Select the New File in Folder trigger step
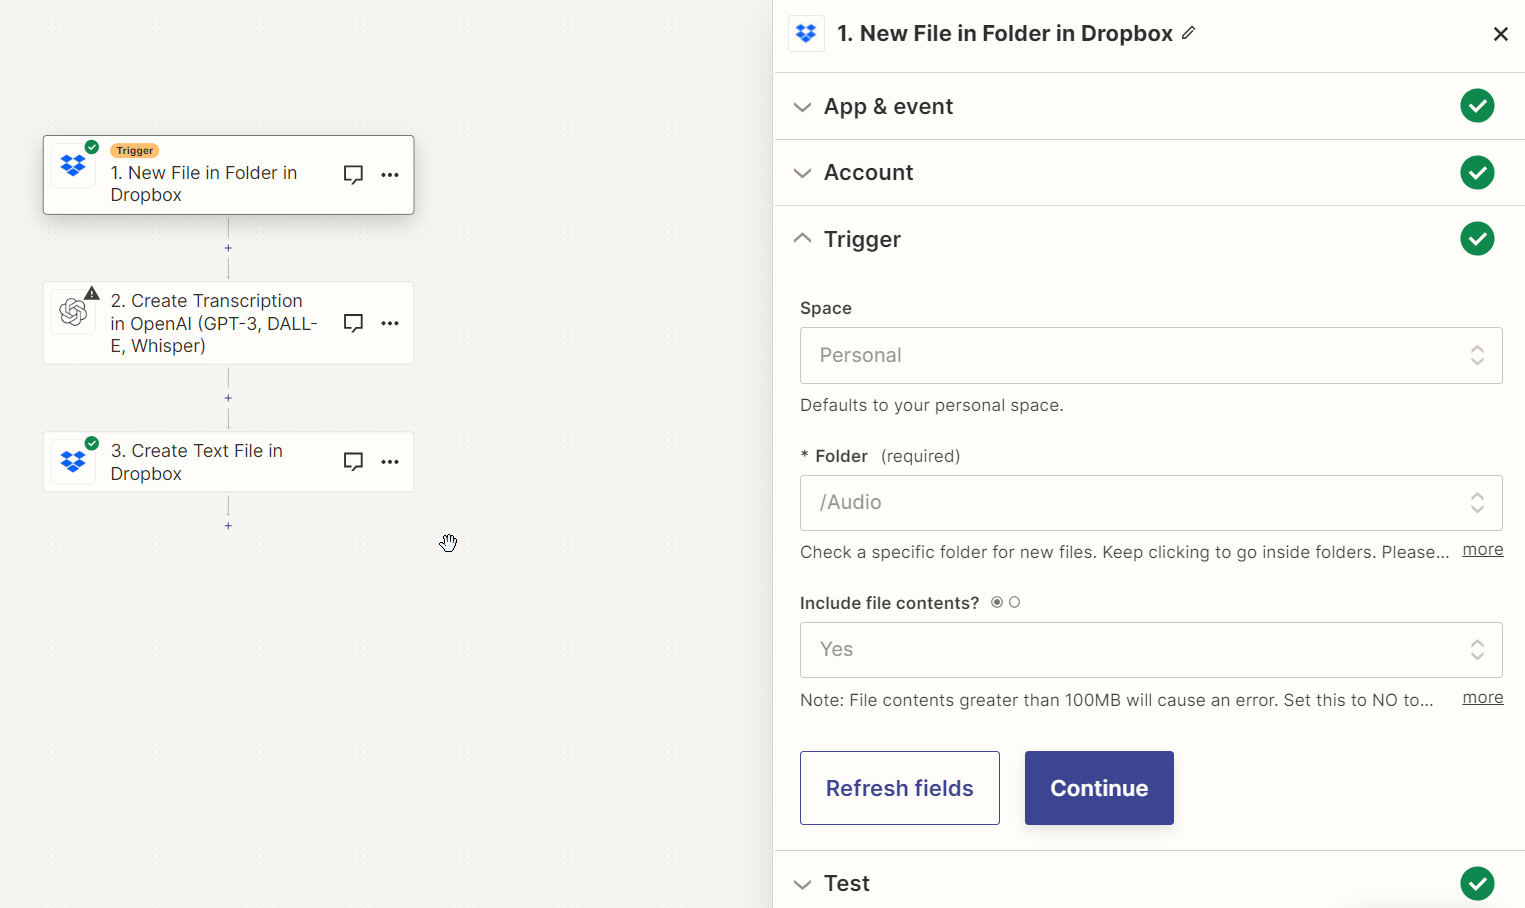The width and height of the screenshot is (1525, 908). tap(228, 175)
